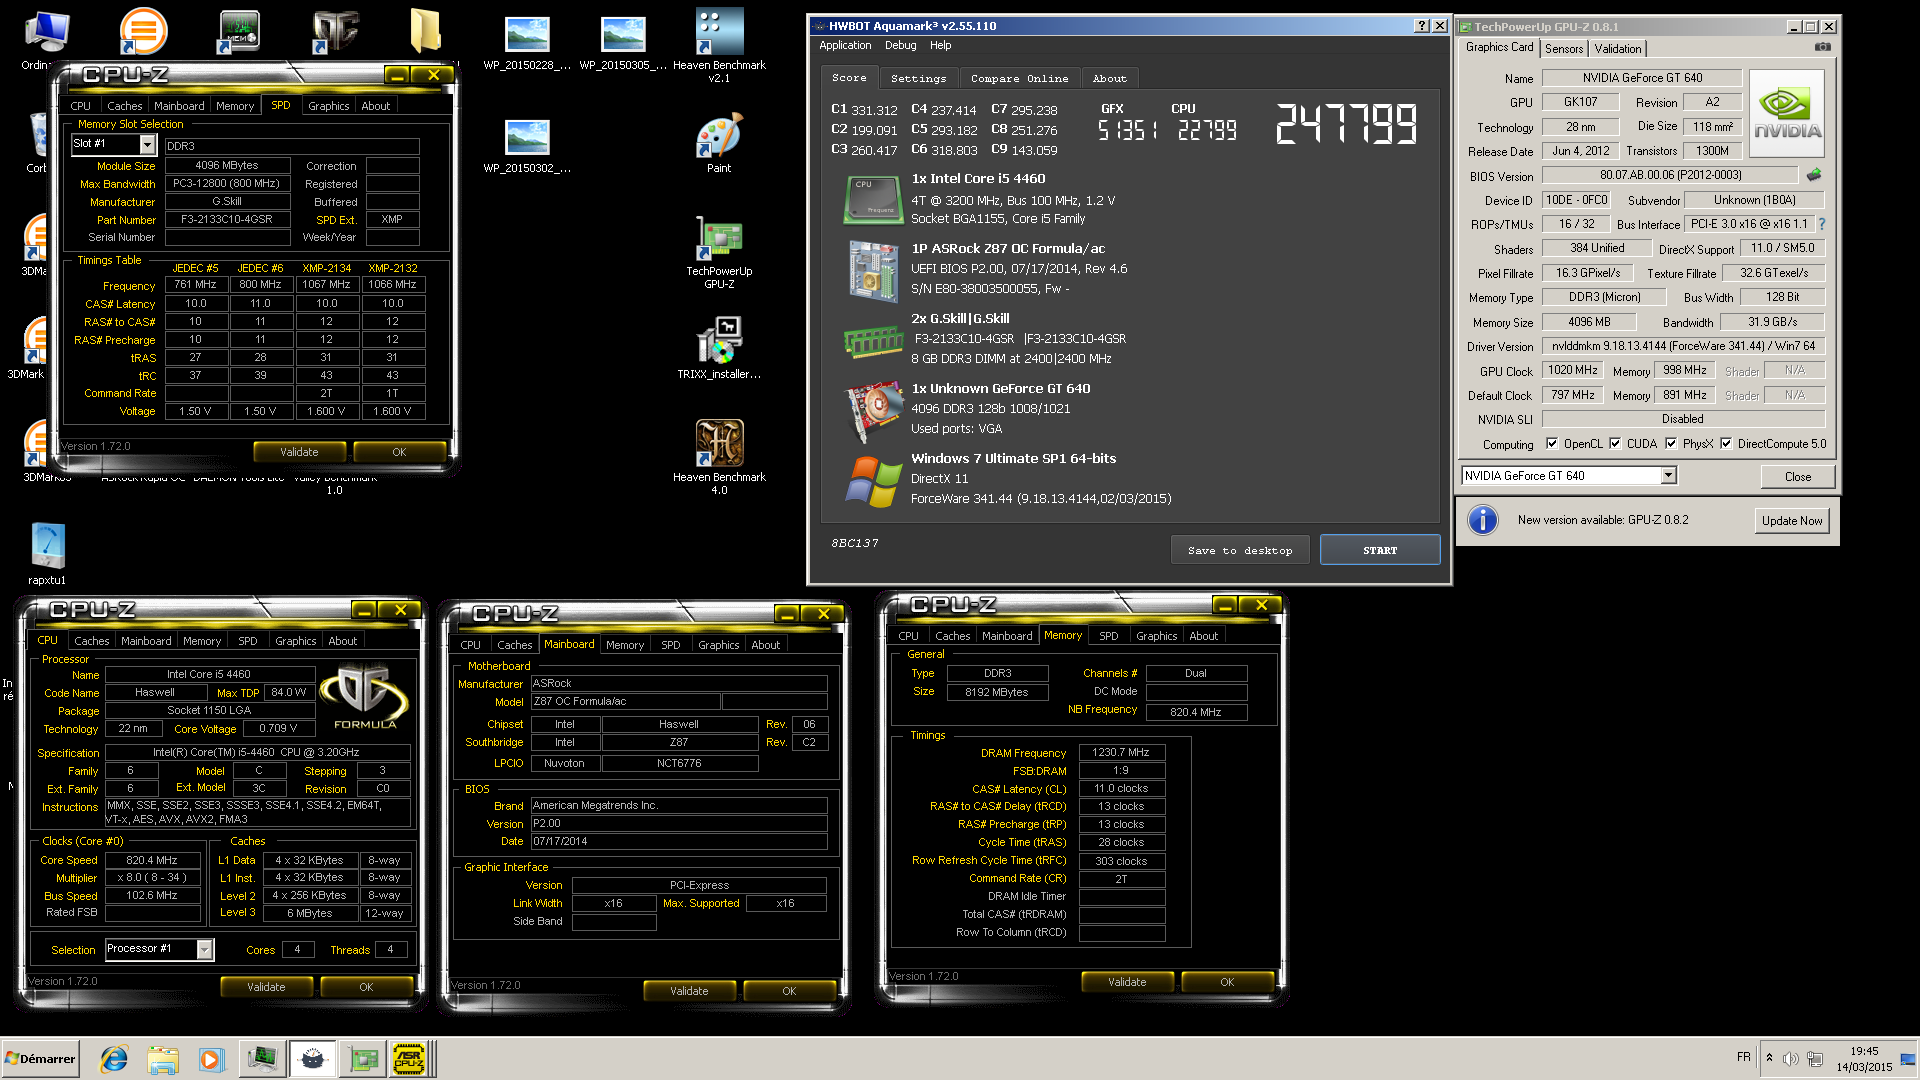The image size is (1920, 1080).
Task: Switch to Aquamark taskbar button
Action: click(313, 1059)
